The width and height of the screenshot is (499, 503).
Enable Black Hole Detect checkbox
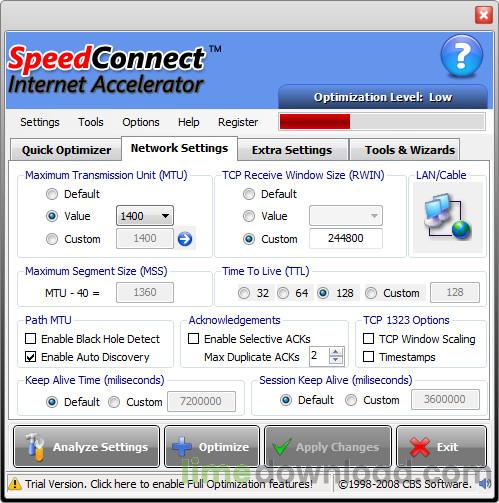(31, 339)
